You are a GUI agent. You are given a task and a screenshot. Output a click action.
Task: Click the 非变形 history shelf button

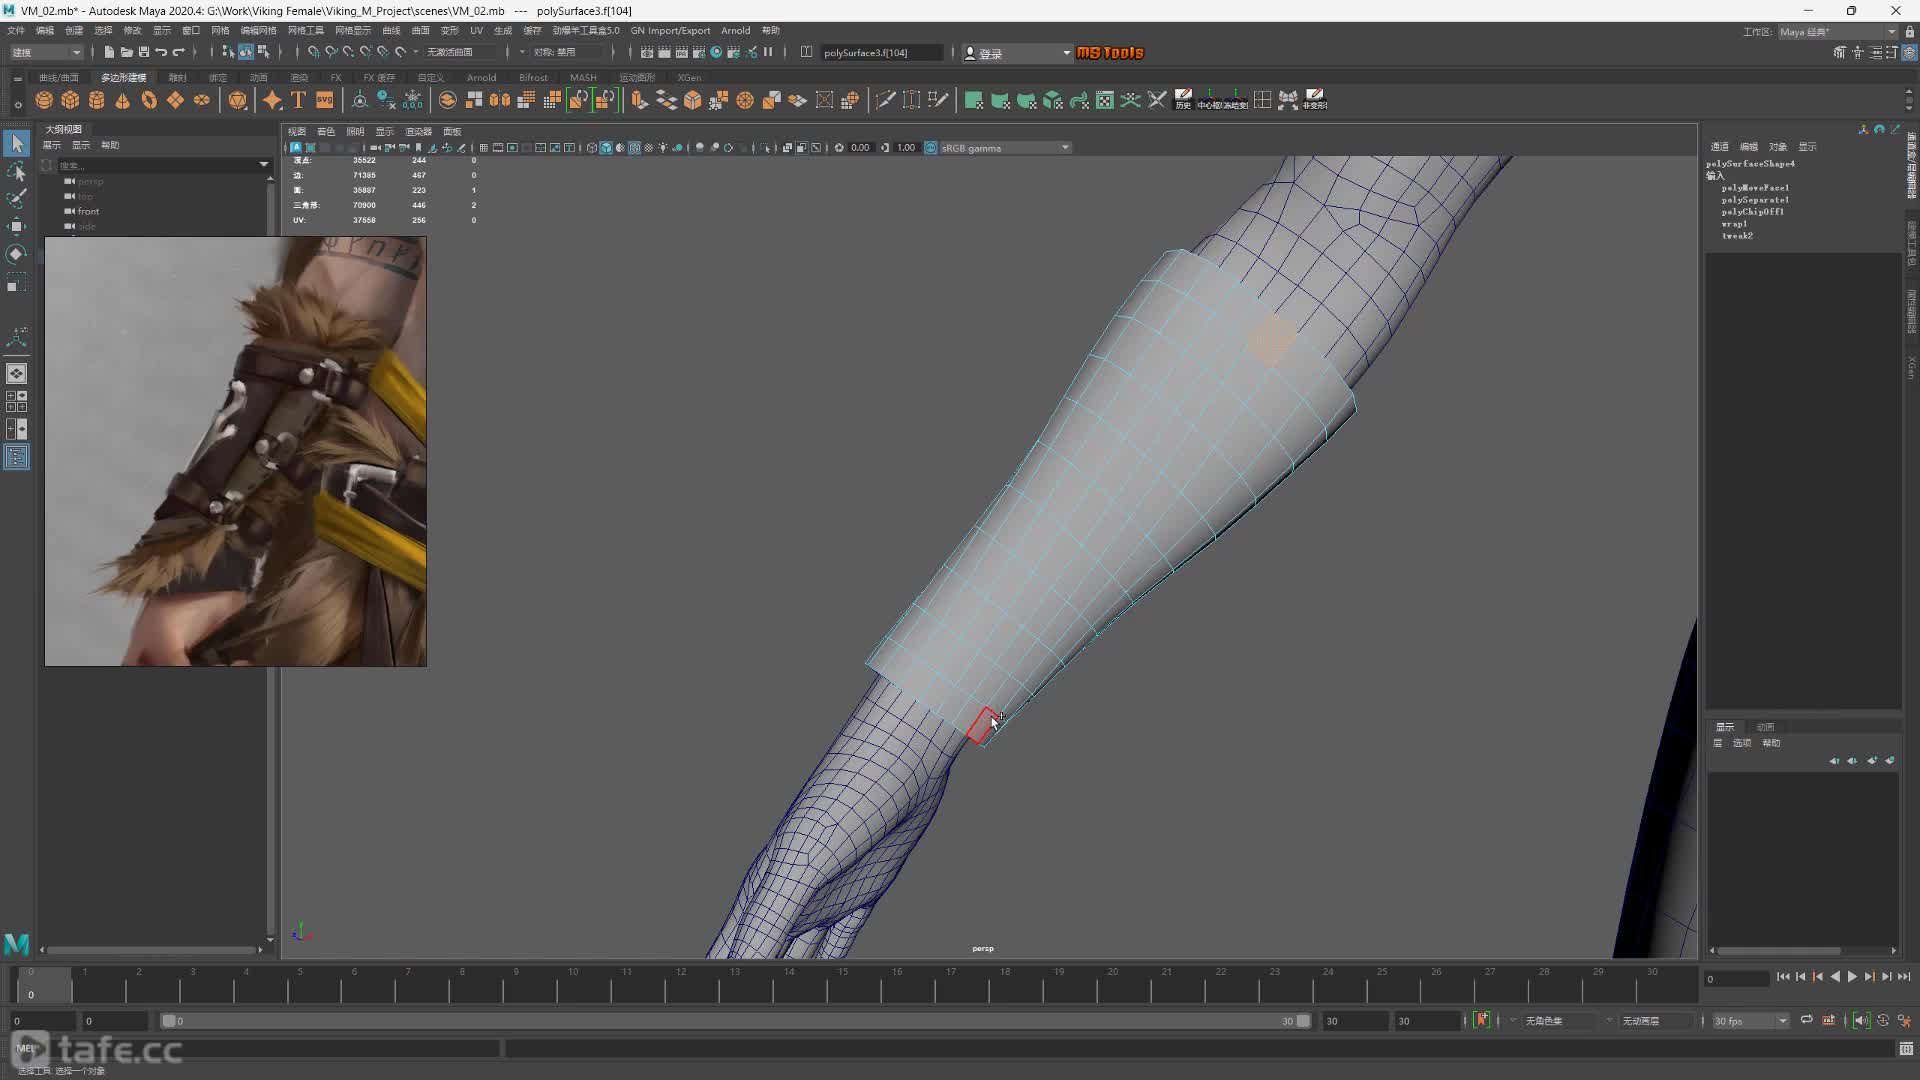[1315, 100]
